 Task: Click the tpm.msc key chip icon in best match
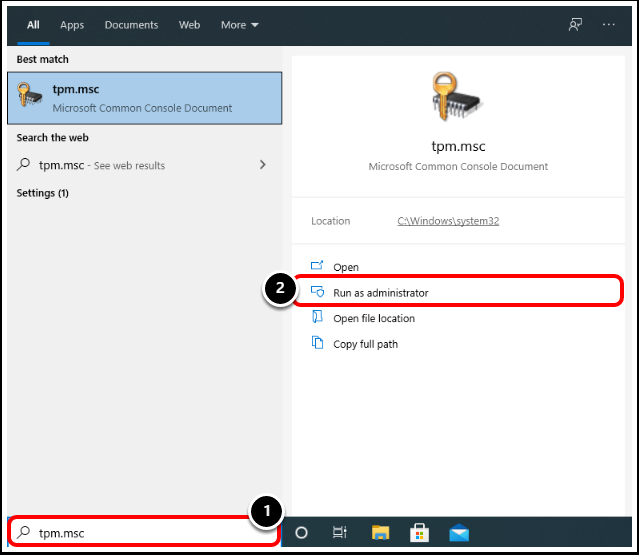(x=29, y=95)
